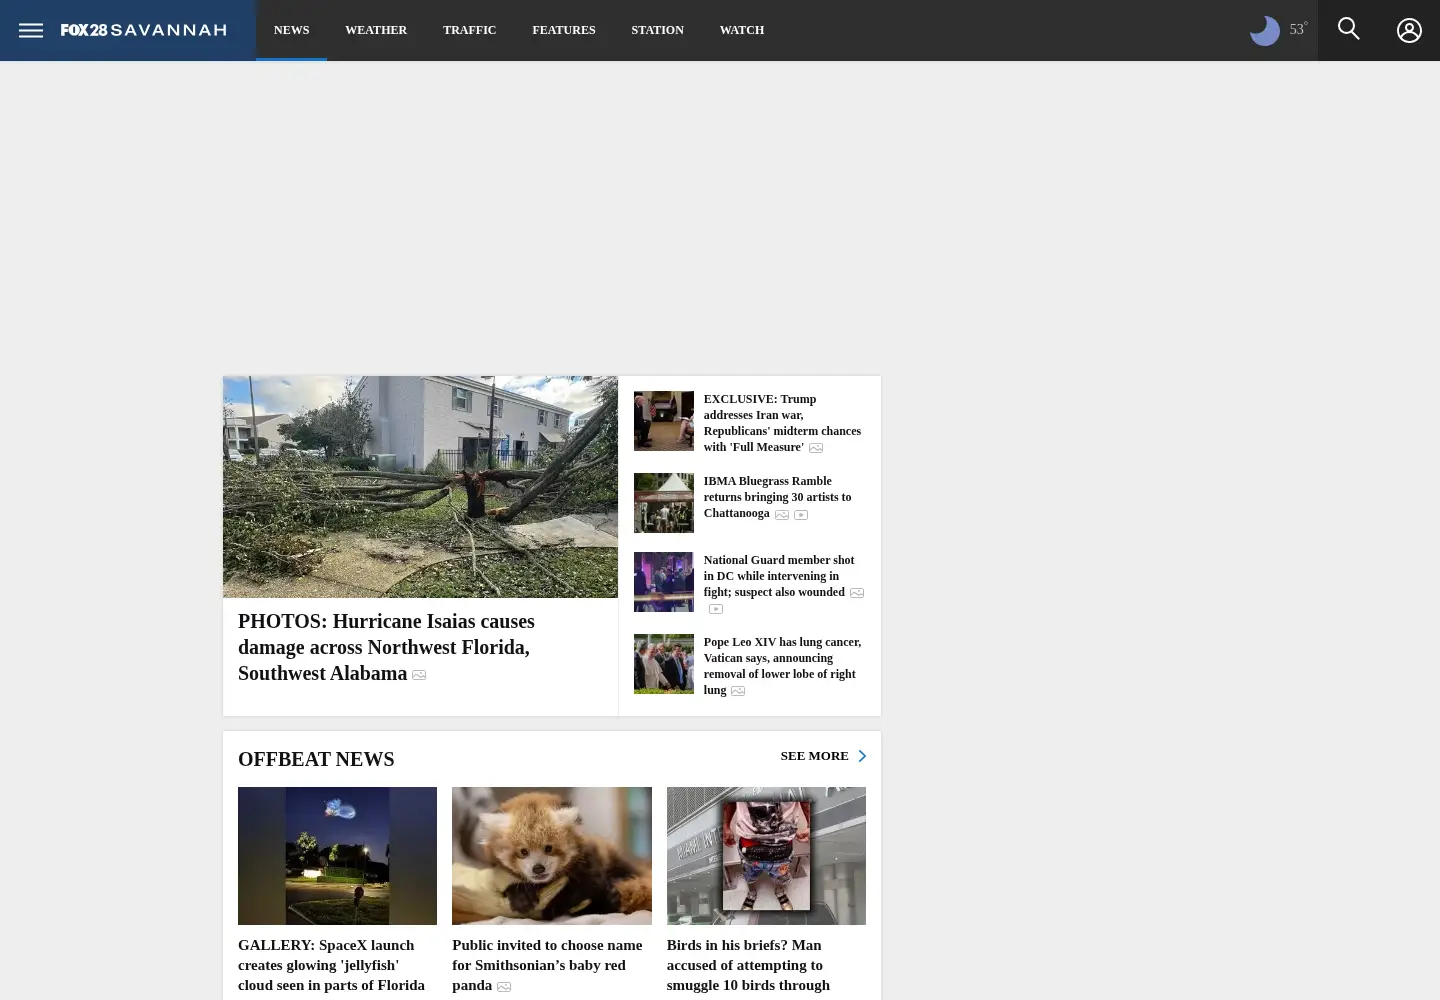Read IBMA Bluegrass Ramble Chattanooga story
The height and width of the screenshot is (1000, 1440).
[777, 497]
